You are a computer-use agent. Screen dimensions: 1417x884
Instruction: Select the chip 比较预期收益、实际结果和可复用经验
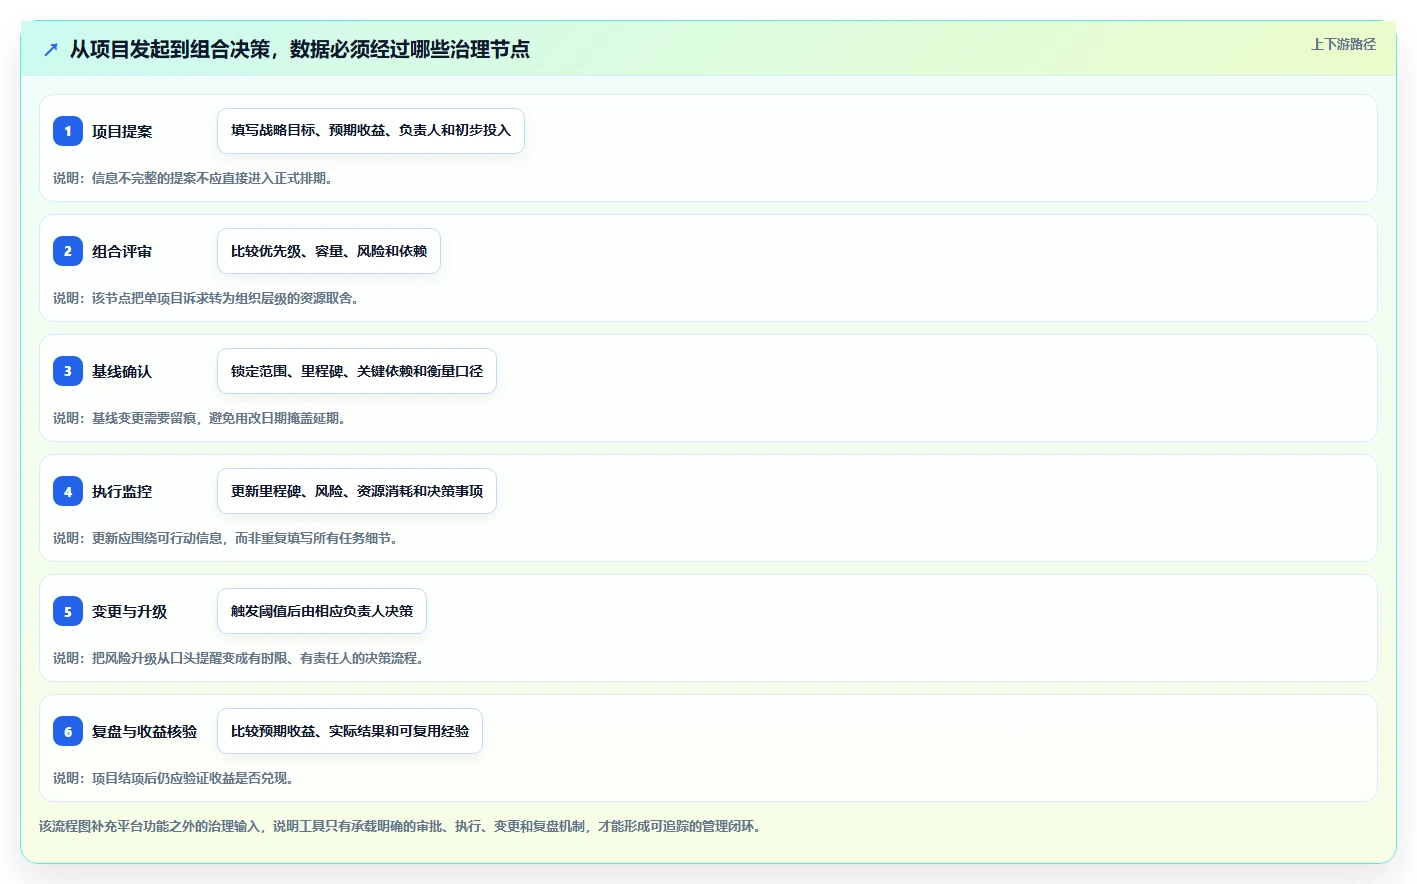click(x=350, y=731)
